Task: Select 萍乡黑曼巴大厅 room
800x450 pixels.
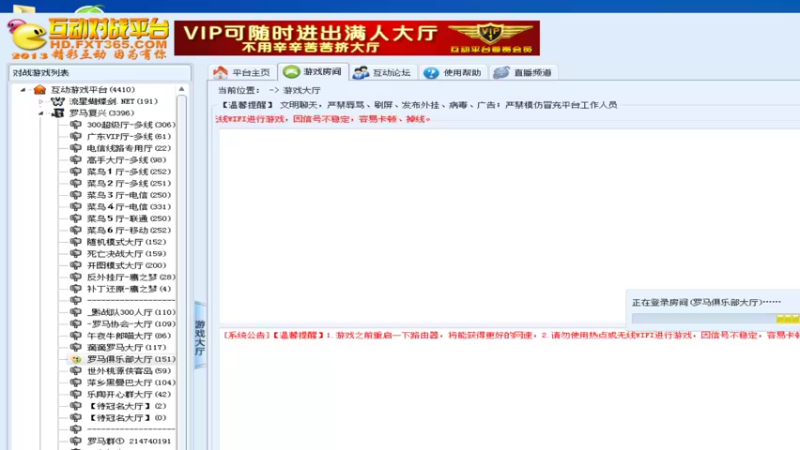Action: tap(131, 383)
